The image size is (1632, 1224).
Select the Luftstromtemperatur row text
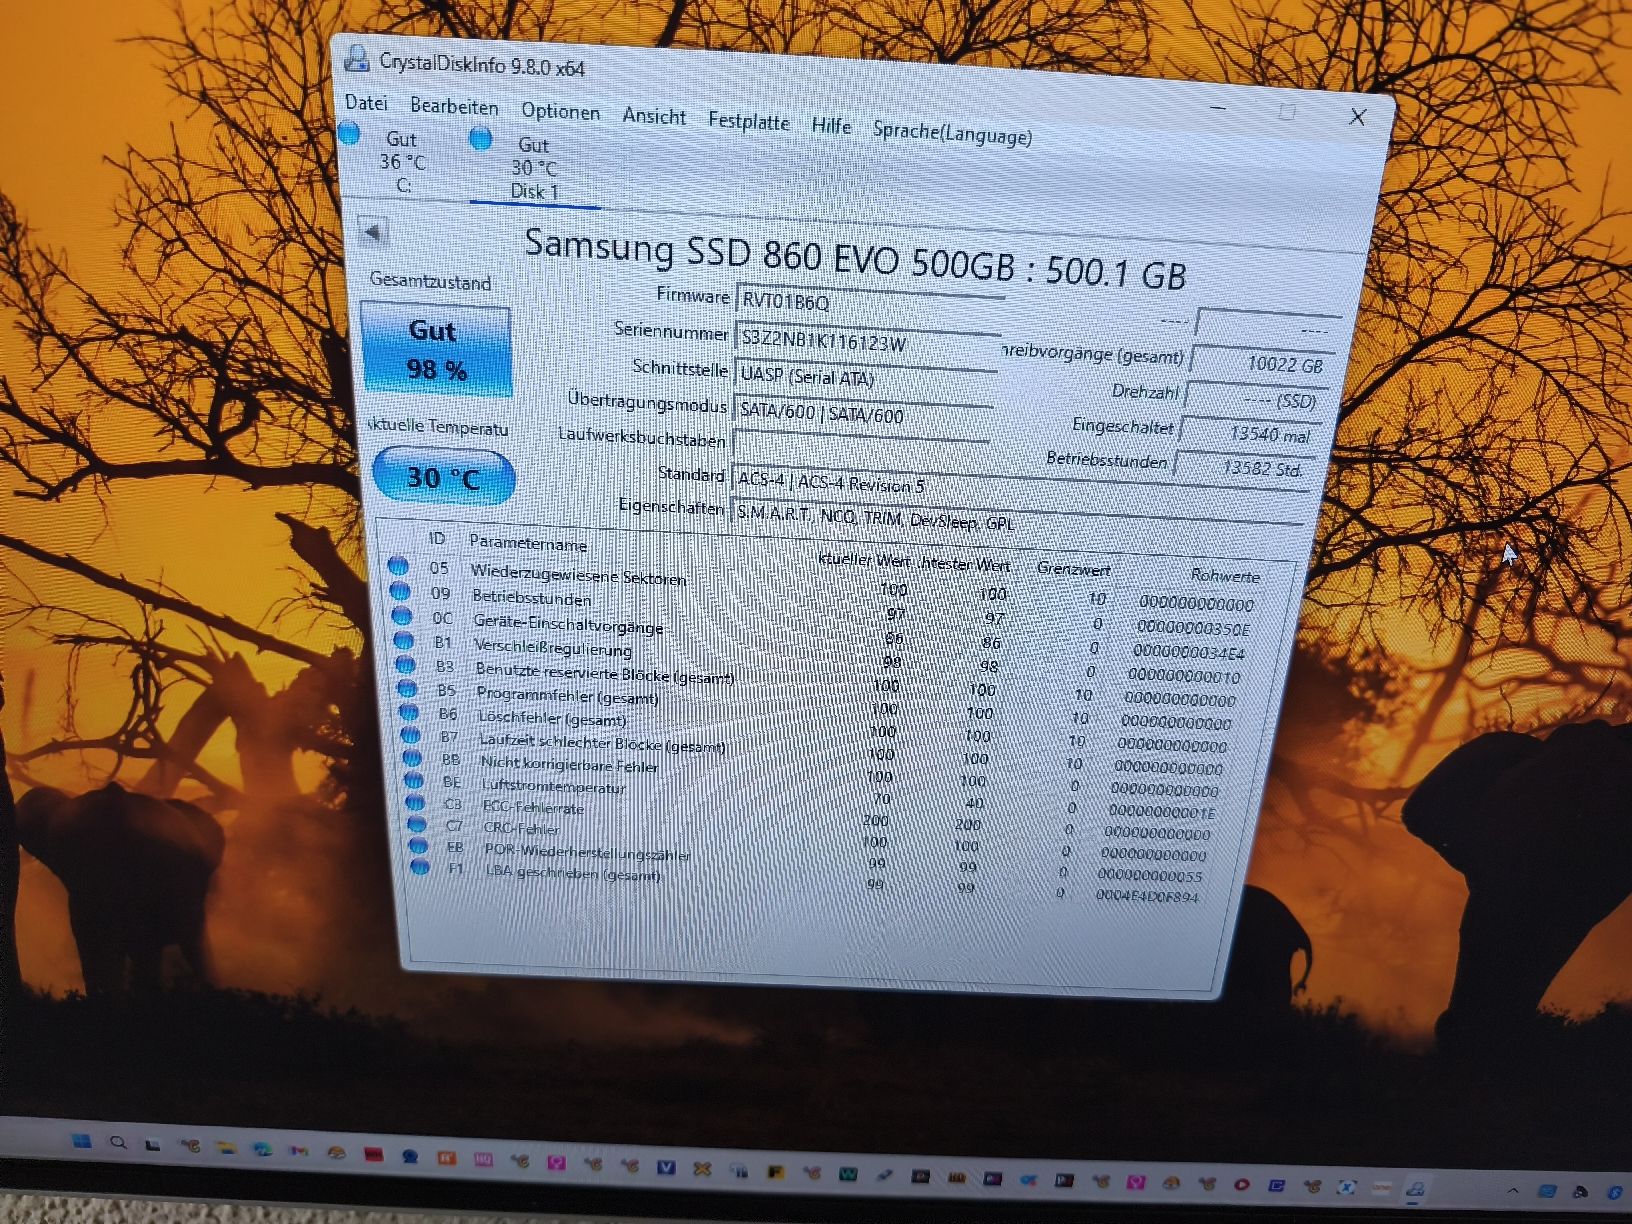click(554, 786)
